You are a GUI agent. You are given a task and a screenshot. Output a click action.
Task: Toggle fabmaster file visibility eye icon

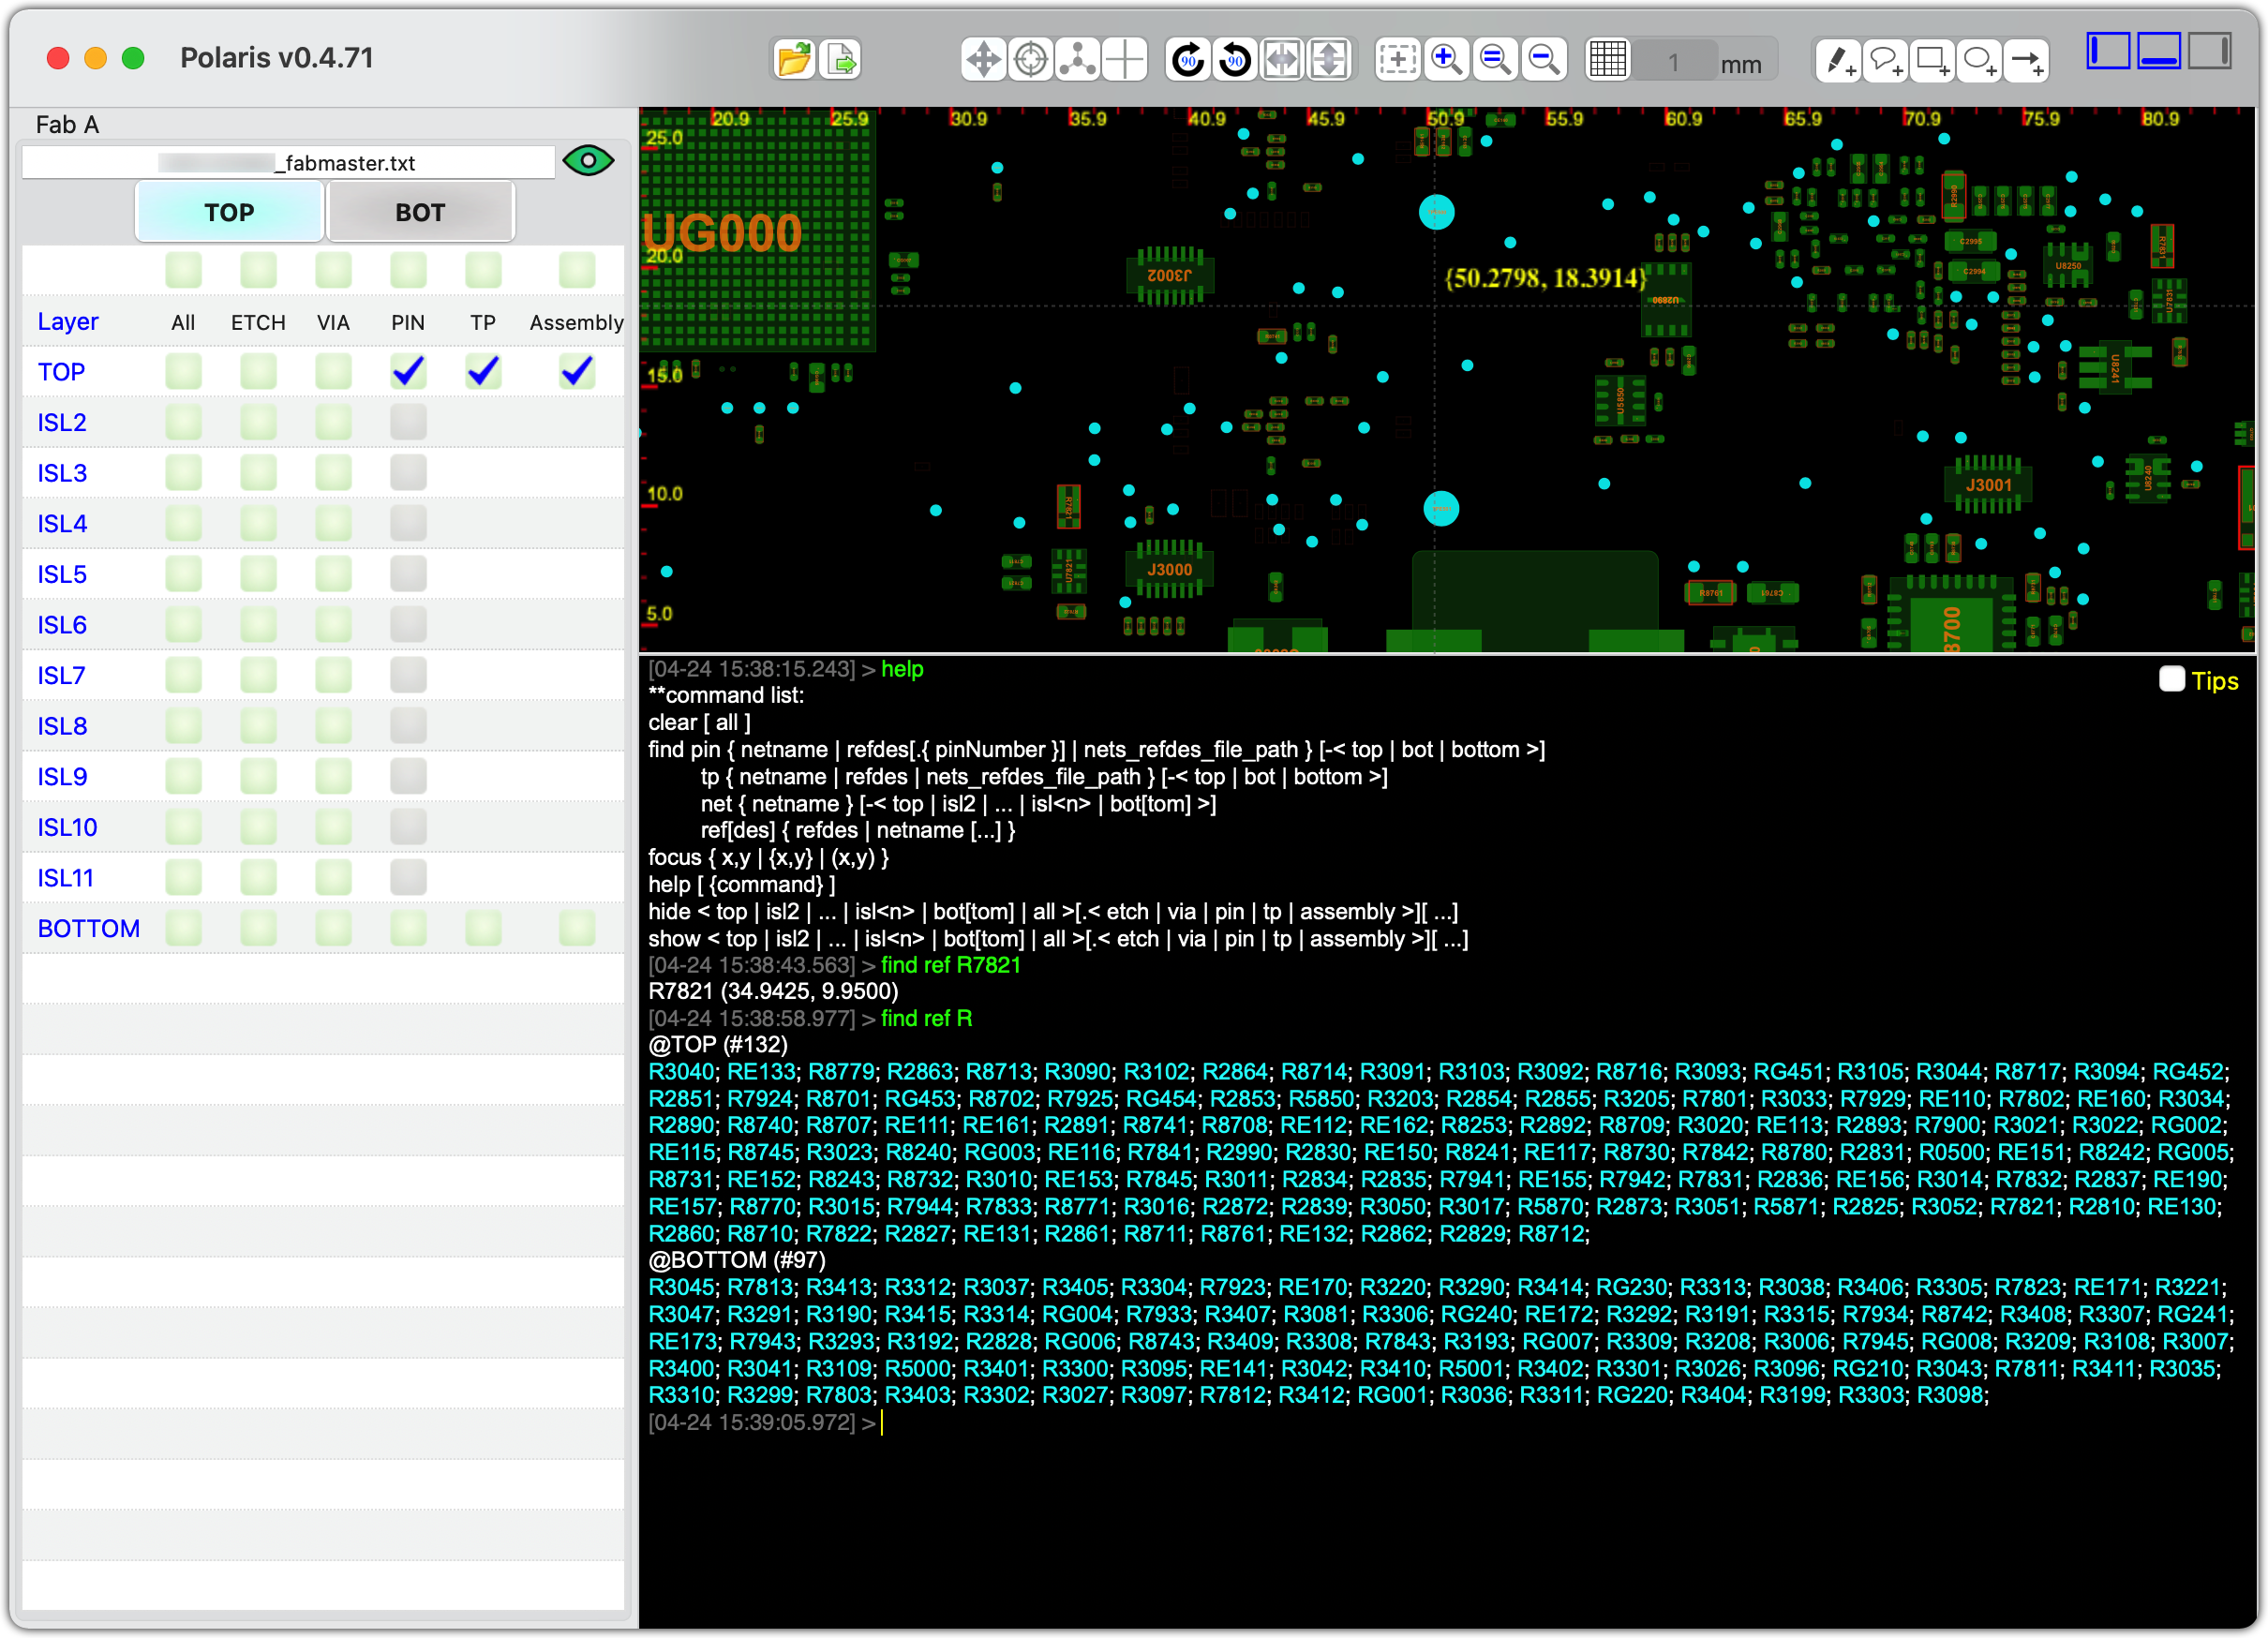coord(588,161)
